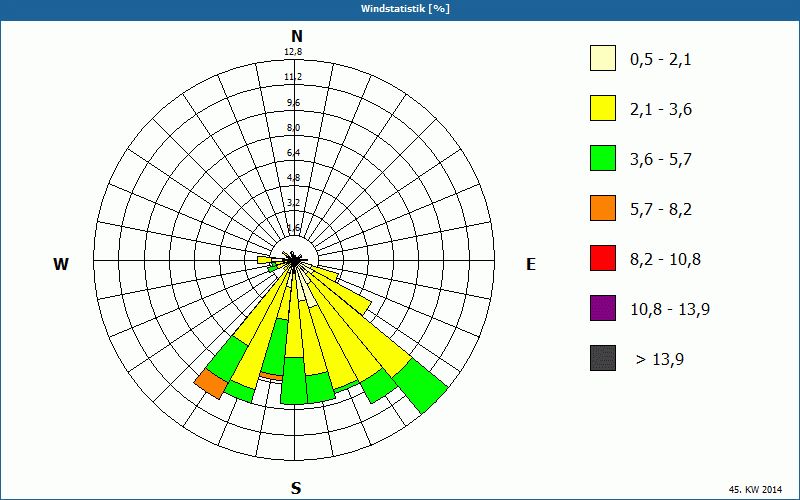Click the red 8,2 - 10,8 legend swatch
Screen dimensions: 800x500
603,258
